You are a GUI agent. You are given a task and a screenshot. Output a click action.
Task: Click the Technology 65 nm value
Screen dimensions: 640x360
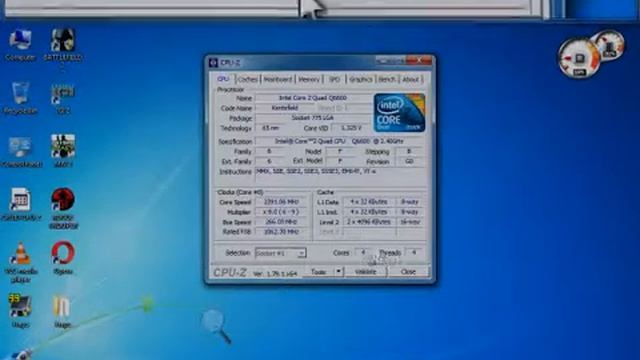270,128
